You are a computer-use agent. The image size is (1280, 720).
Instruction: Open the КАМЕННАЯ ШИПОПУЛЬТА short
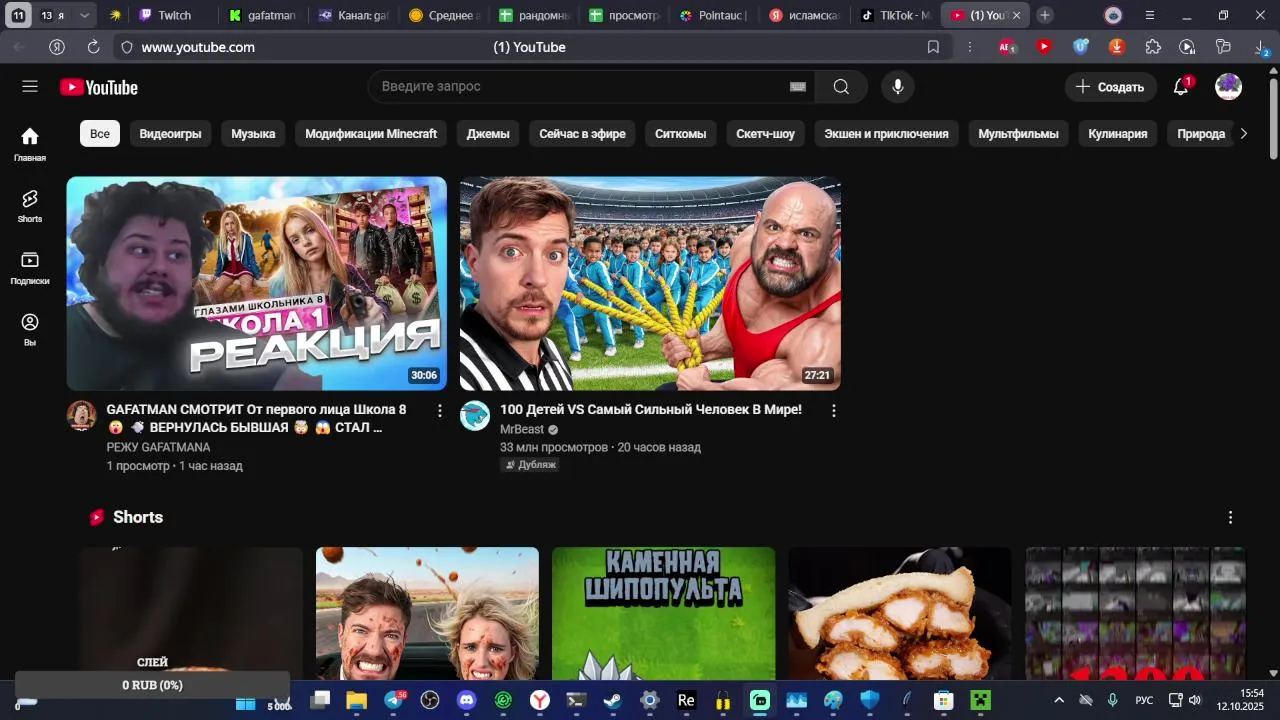[663, 614]
